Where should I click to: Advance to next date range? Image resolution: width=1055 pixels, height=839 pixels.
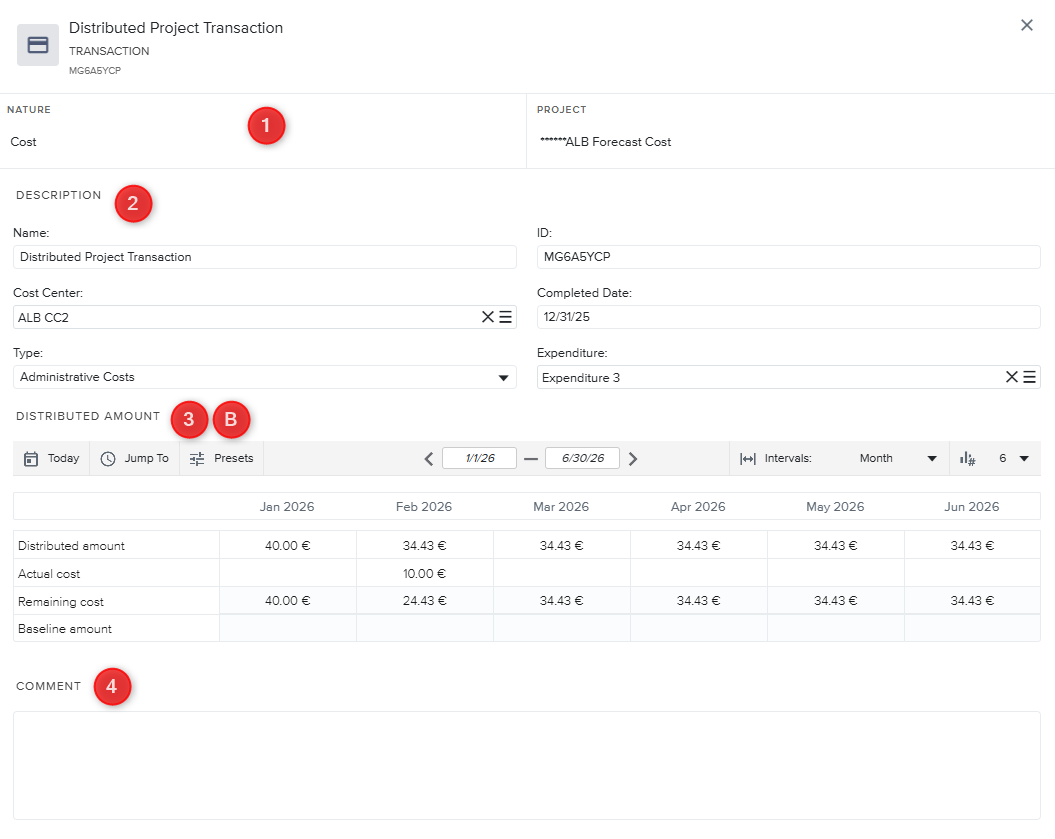[x=633, y=459]
